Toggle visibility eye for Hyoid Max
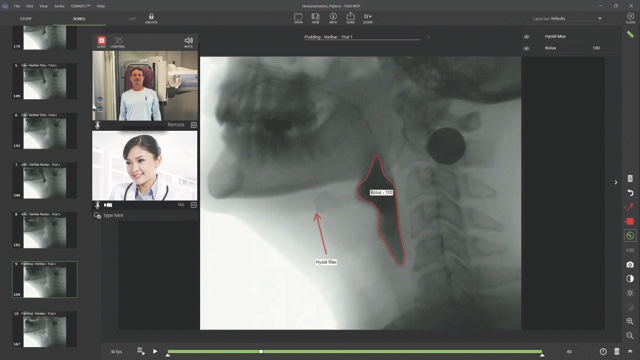Screen dimensions: 640x360 click(527, 37)
